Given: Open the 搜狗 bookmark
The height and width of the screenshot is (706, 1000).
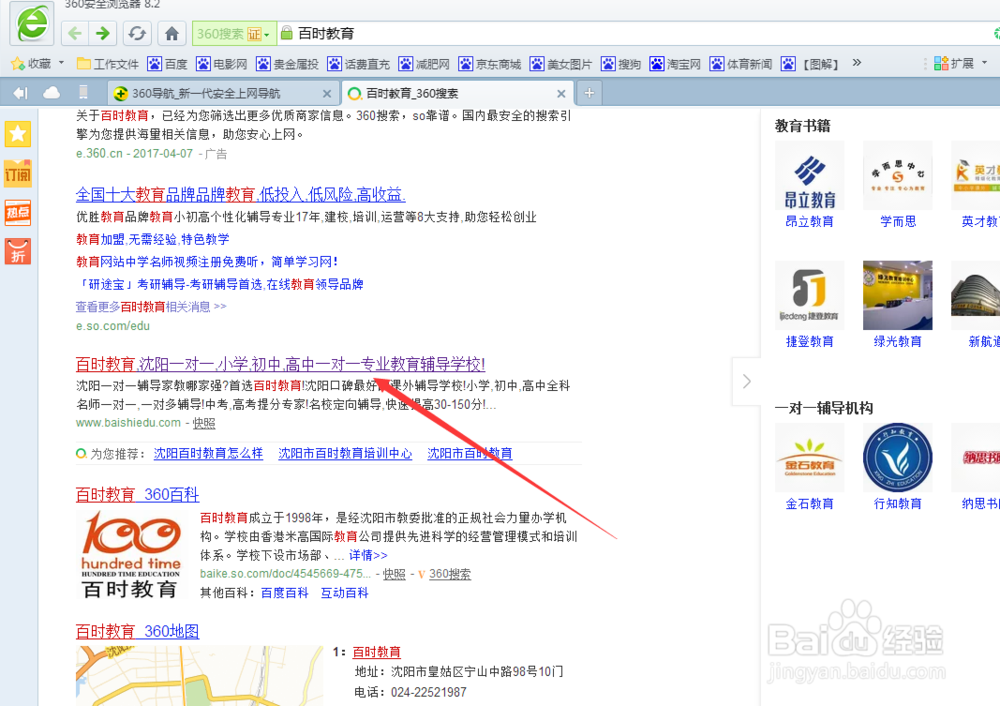Looking at the screenshot, I should (x=621, y=64).
